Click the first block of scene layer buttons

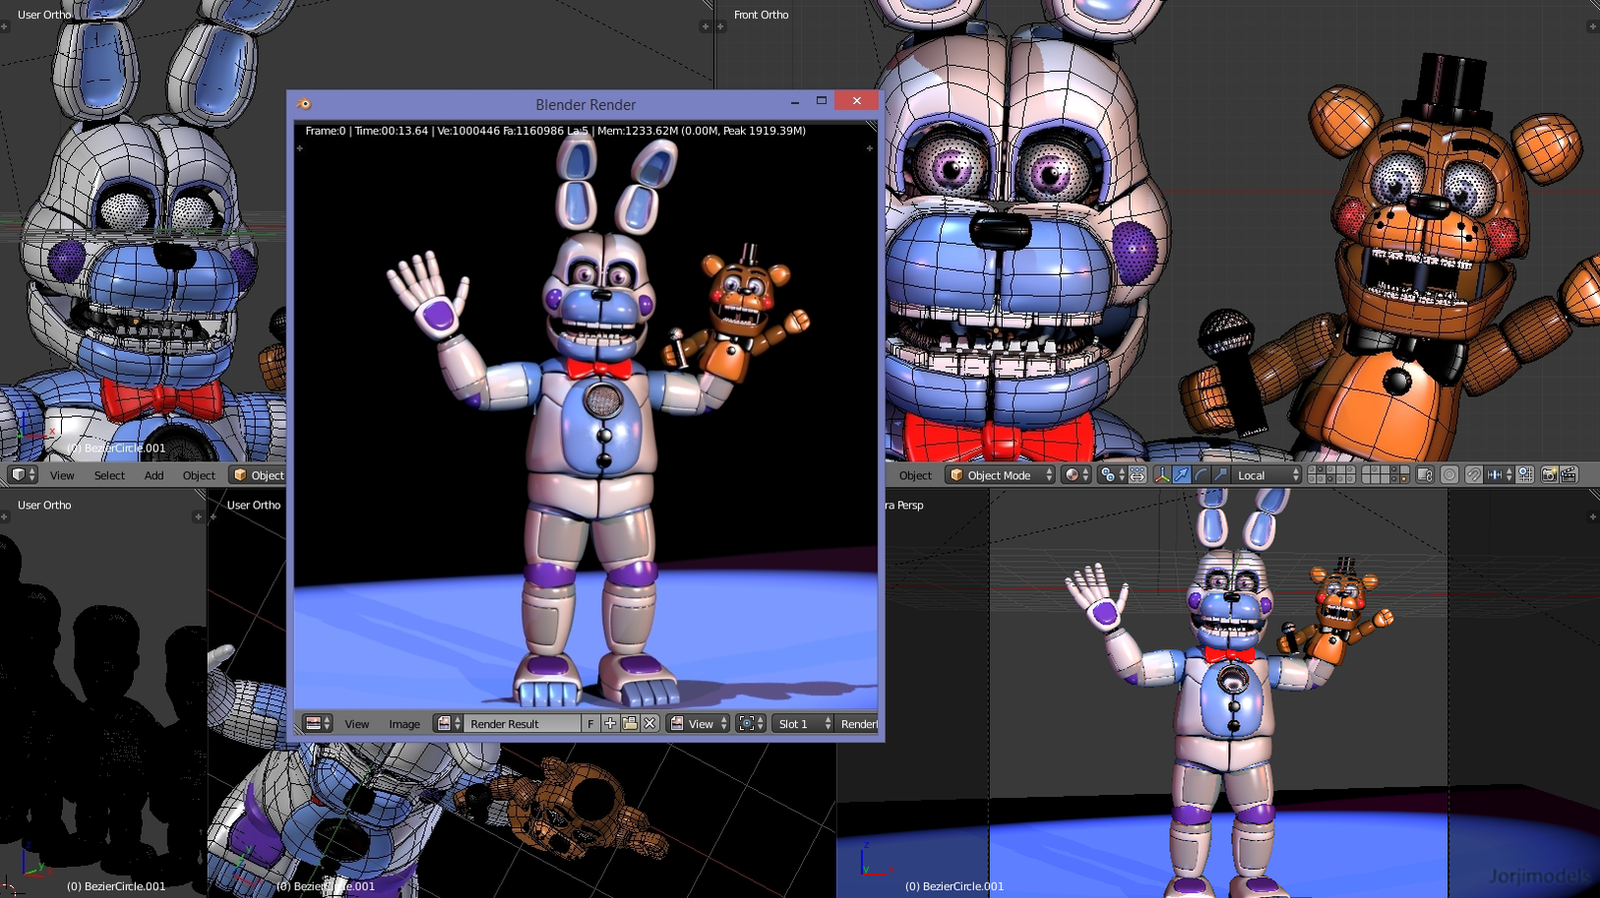[1331, 475]
